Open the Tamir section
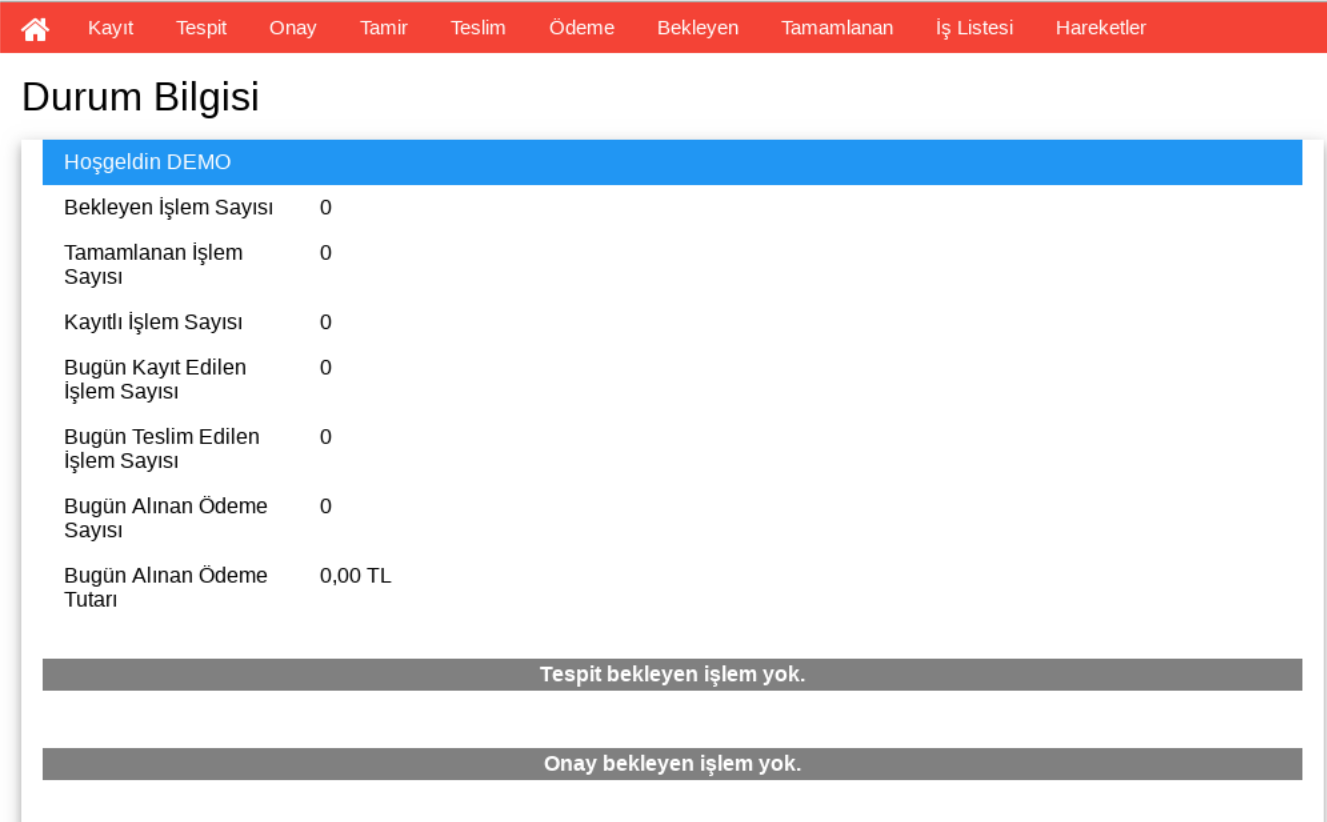This screenshot has width=1327, height=822. (x=383, y=28)
